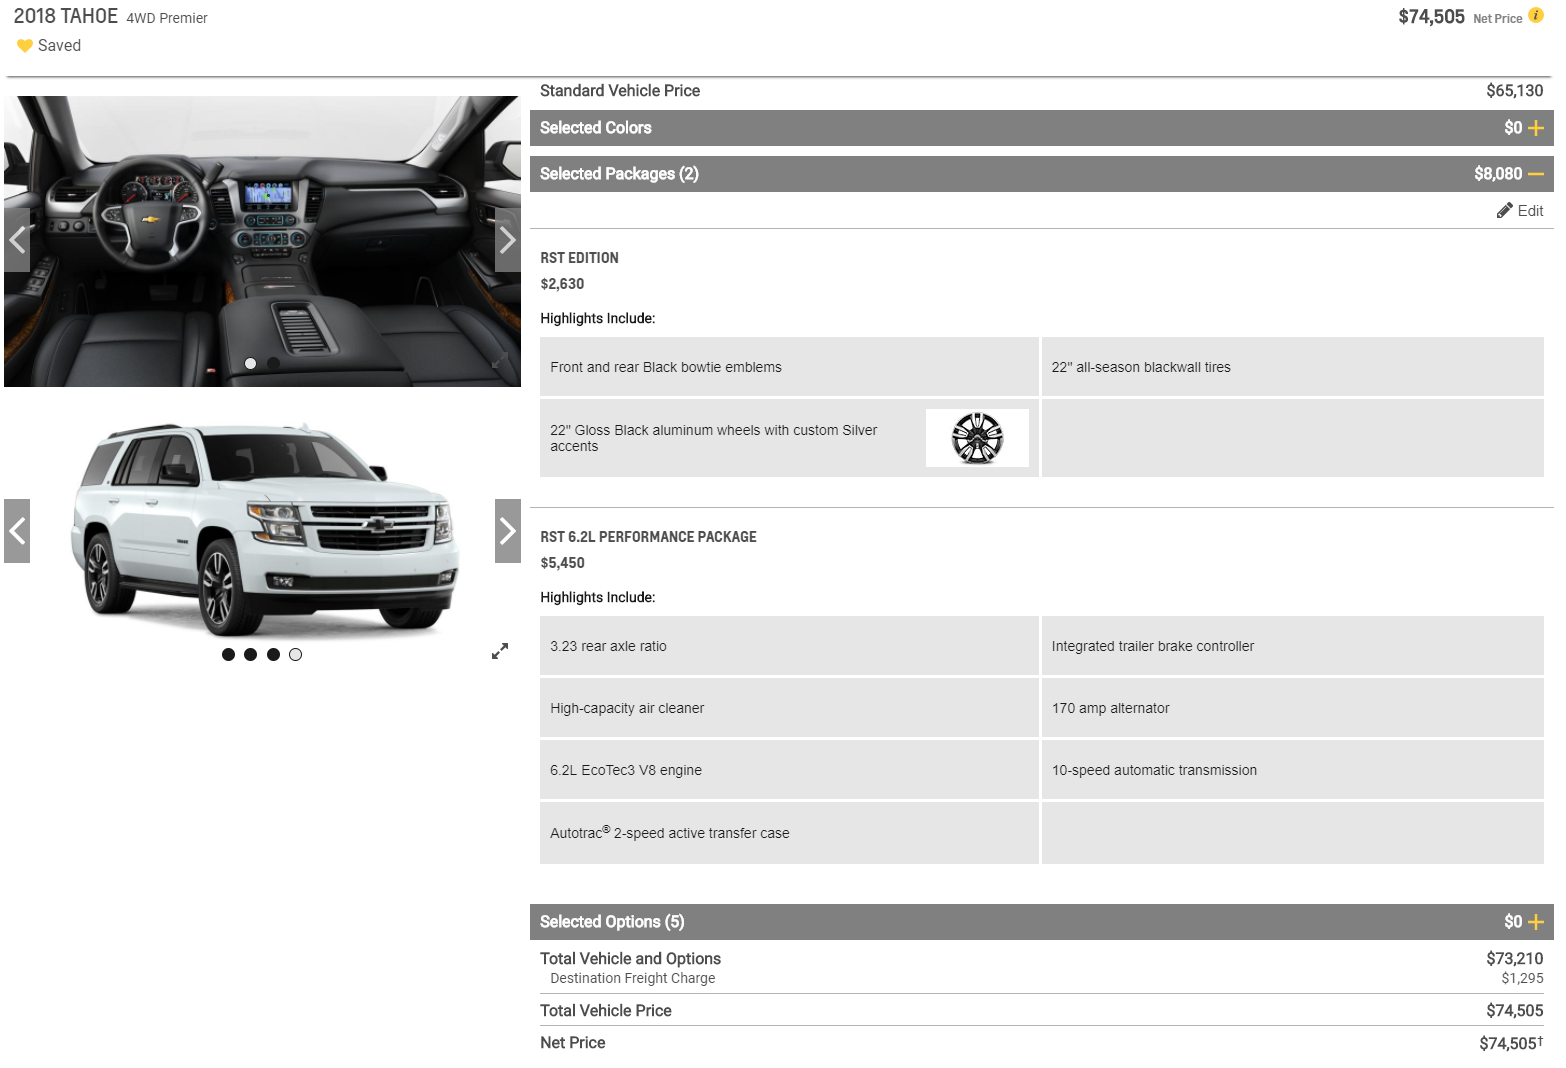Select second exterior carousel dot
This screenshot has width=1566, height=1068.
[x=250, y=655]
